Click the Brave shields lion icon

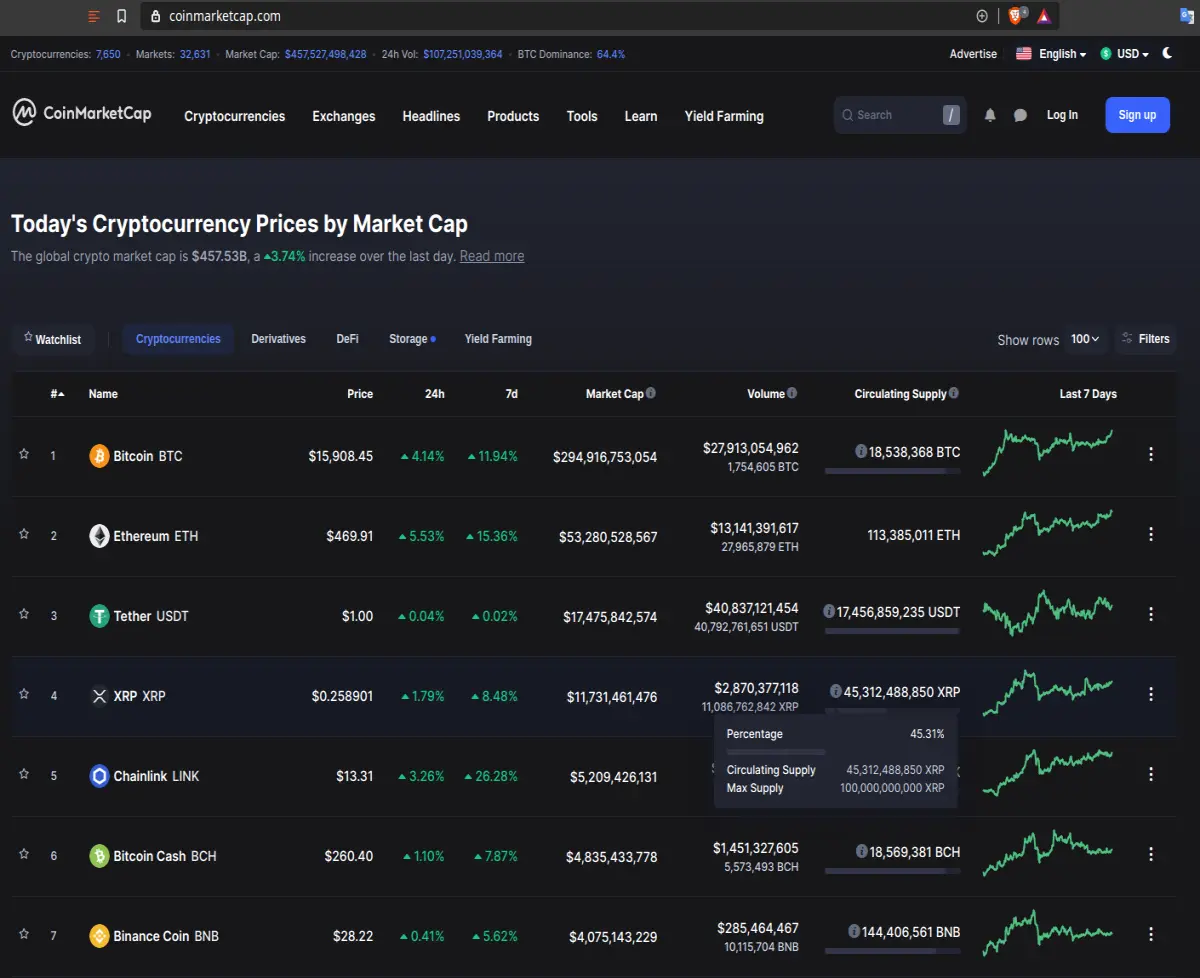point(1017,16)
